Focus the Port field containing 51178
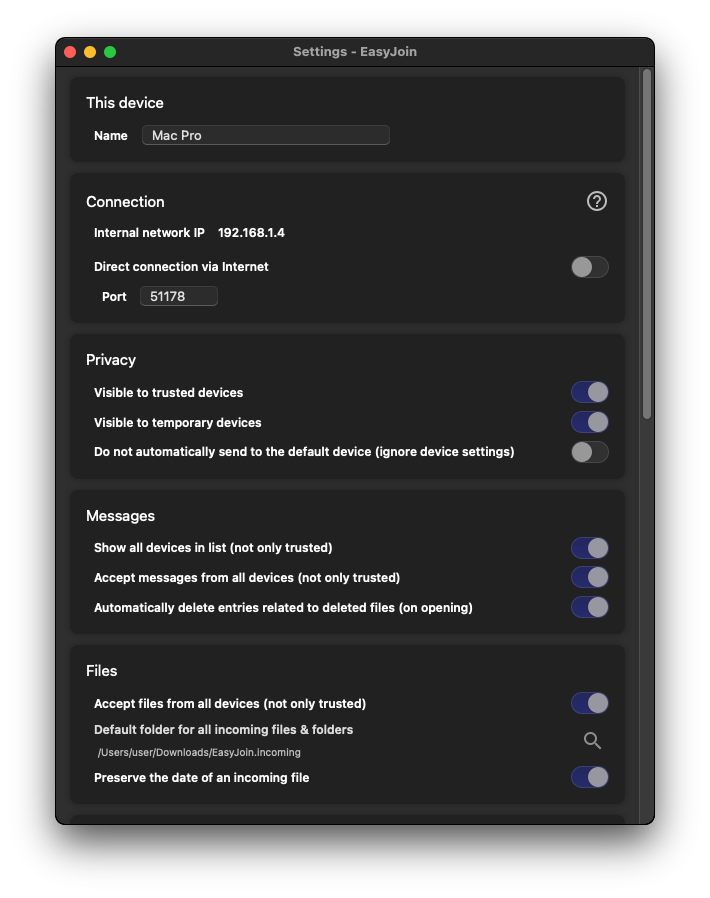This screenshot has width=710, height=898. click(179, 296)
